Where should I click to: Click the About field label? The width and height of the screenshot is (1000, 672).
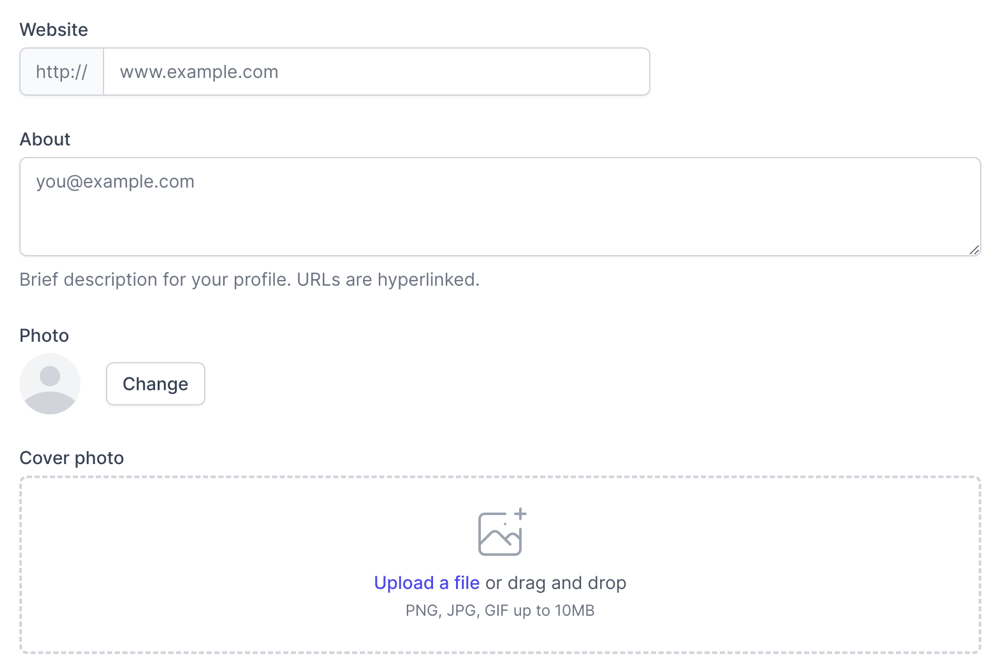tap(45, 139)
